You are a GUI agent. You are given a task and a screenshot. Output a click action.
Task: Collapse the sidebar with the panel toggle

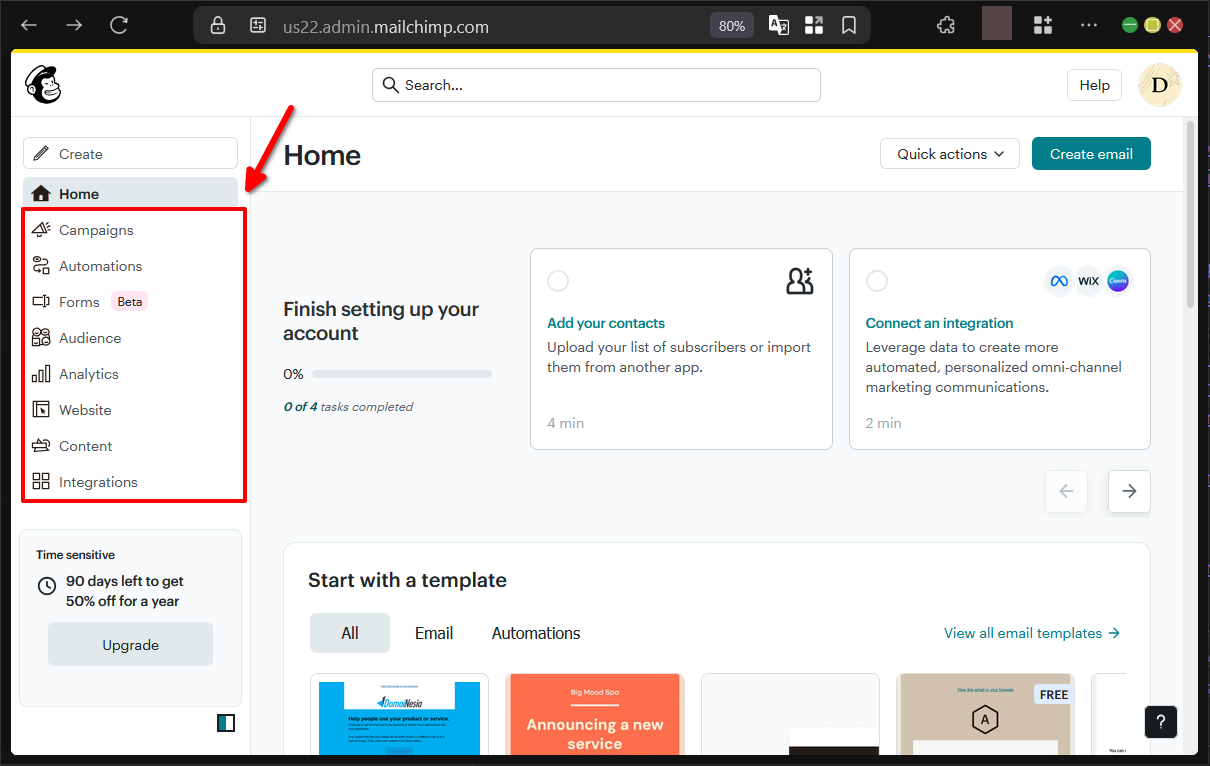coord(226,722)
